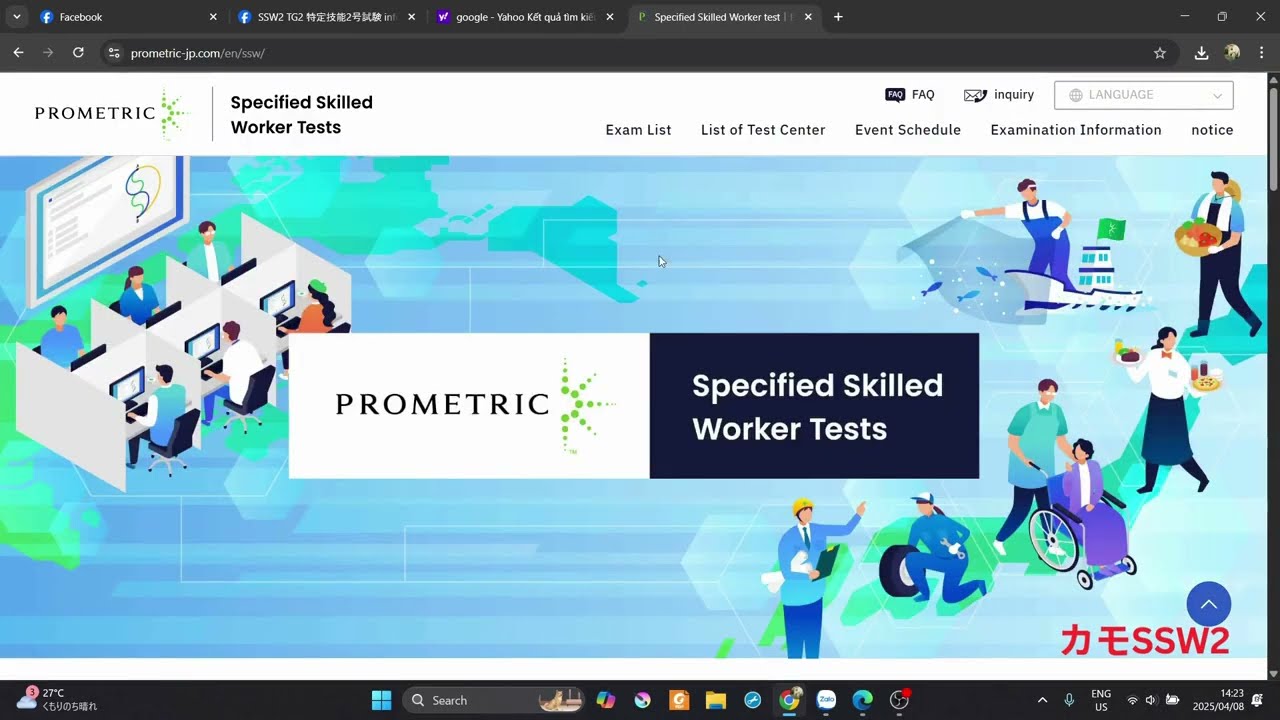Open the Exam List menu
Image resolution: width=1280 pixels, height=720 pixels.
tap(638, 130)
